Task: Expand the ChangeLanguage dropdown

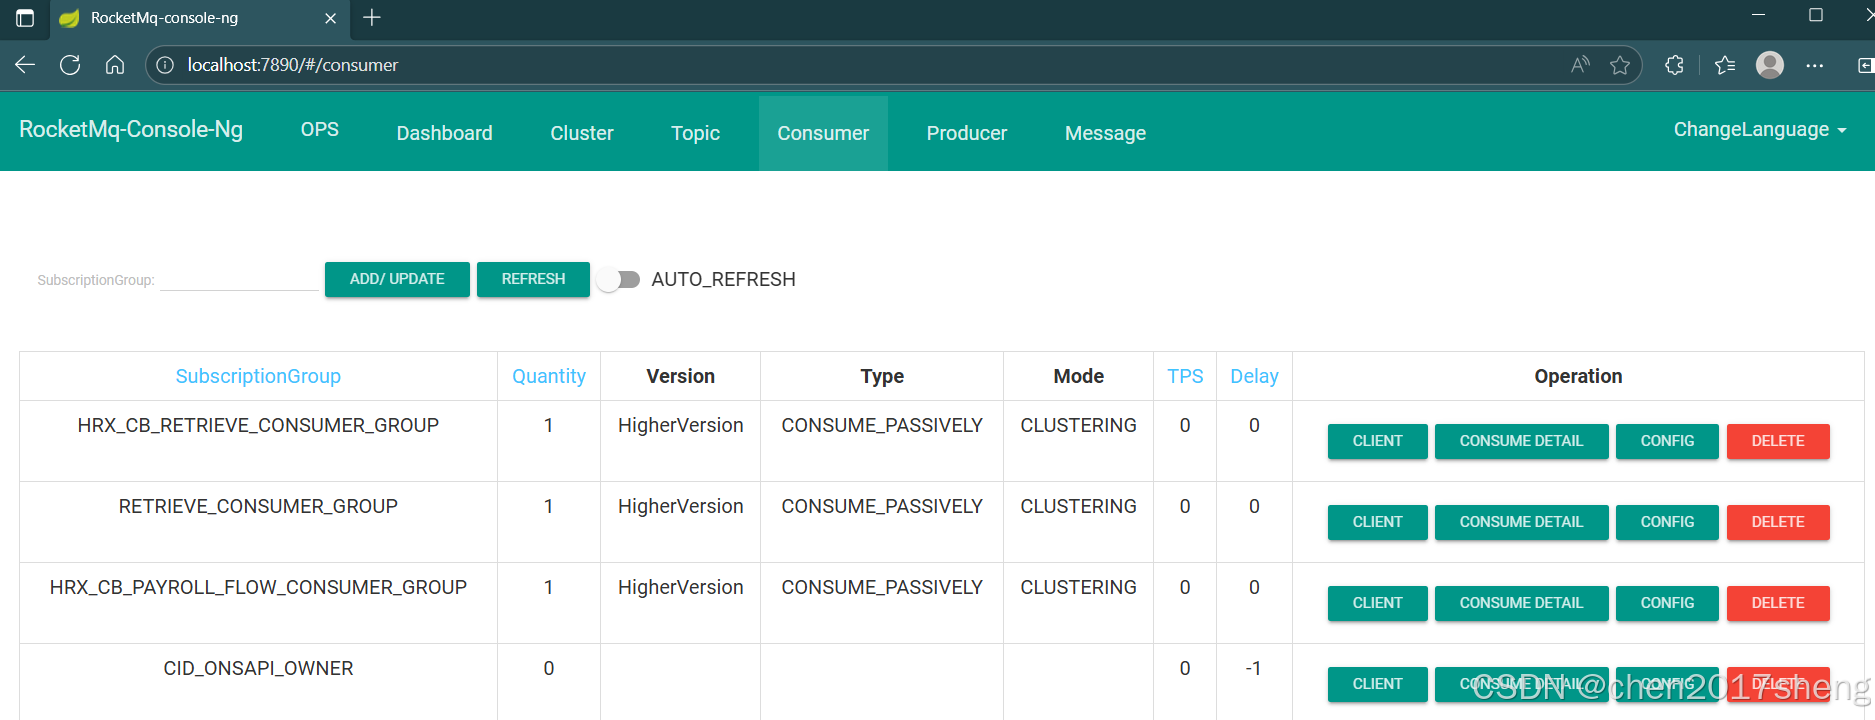Action: coord(1760,129)
